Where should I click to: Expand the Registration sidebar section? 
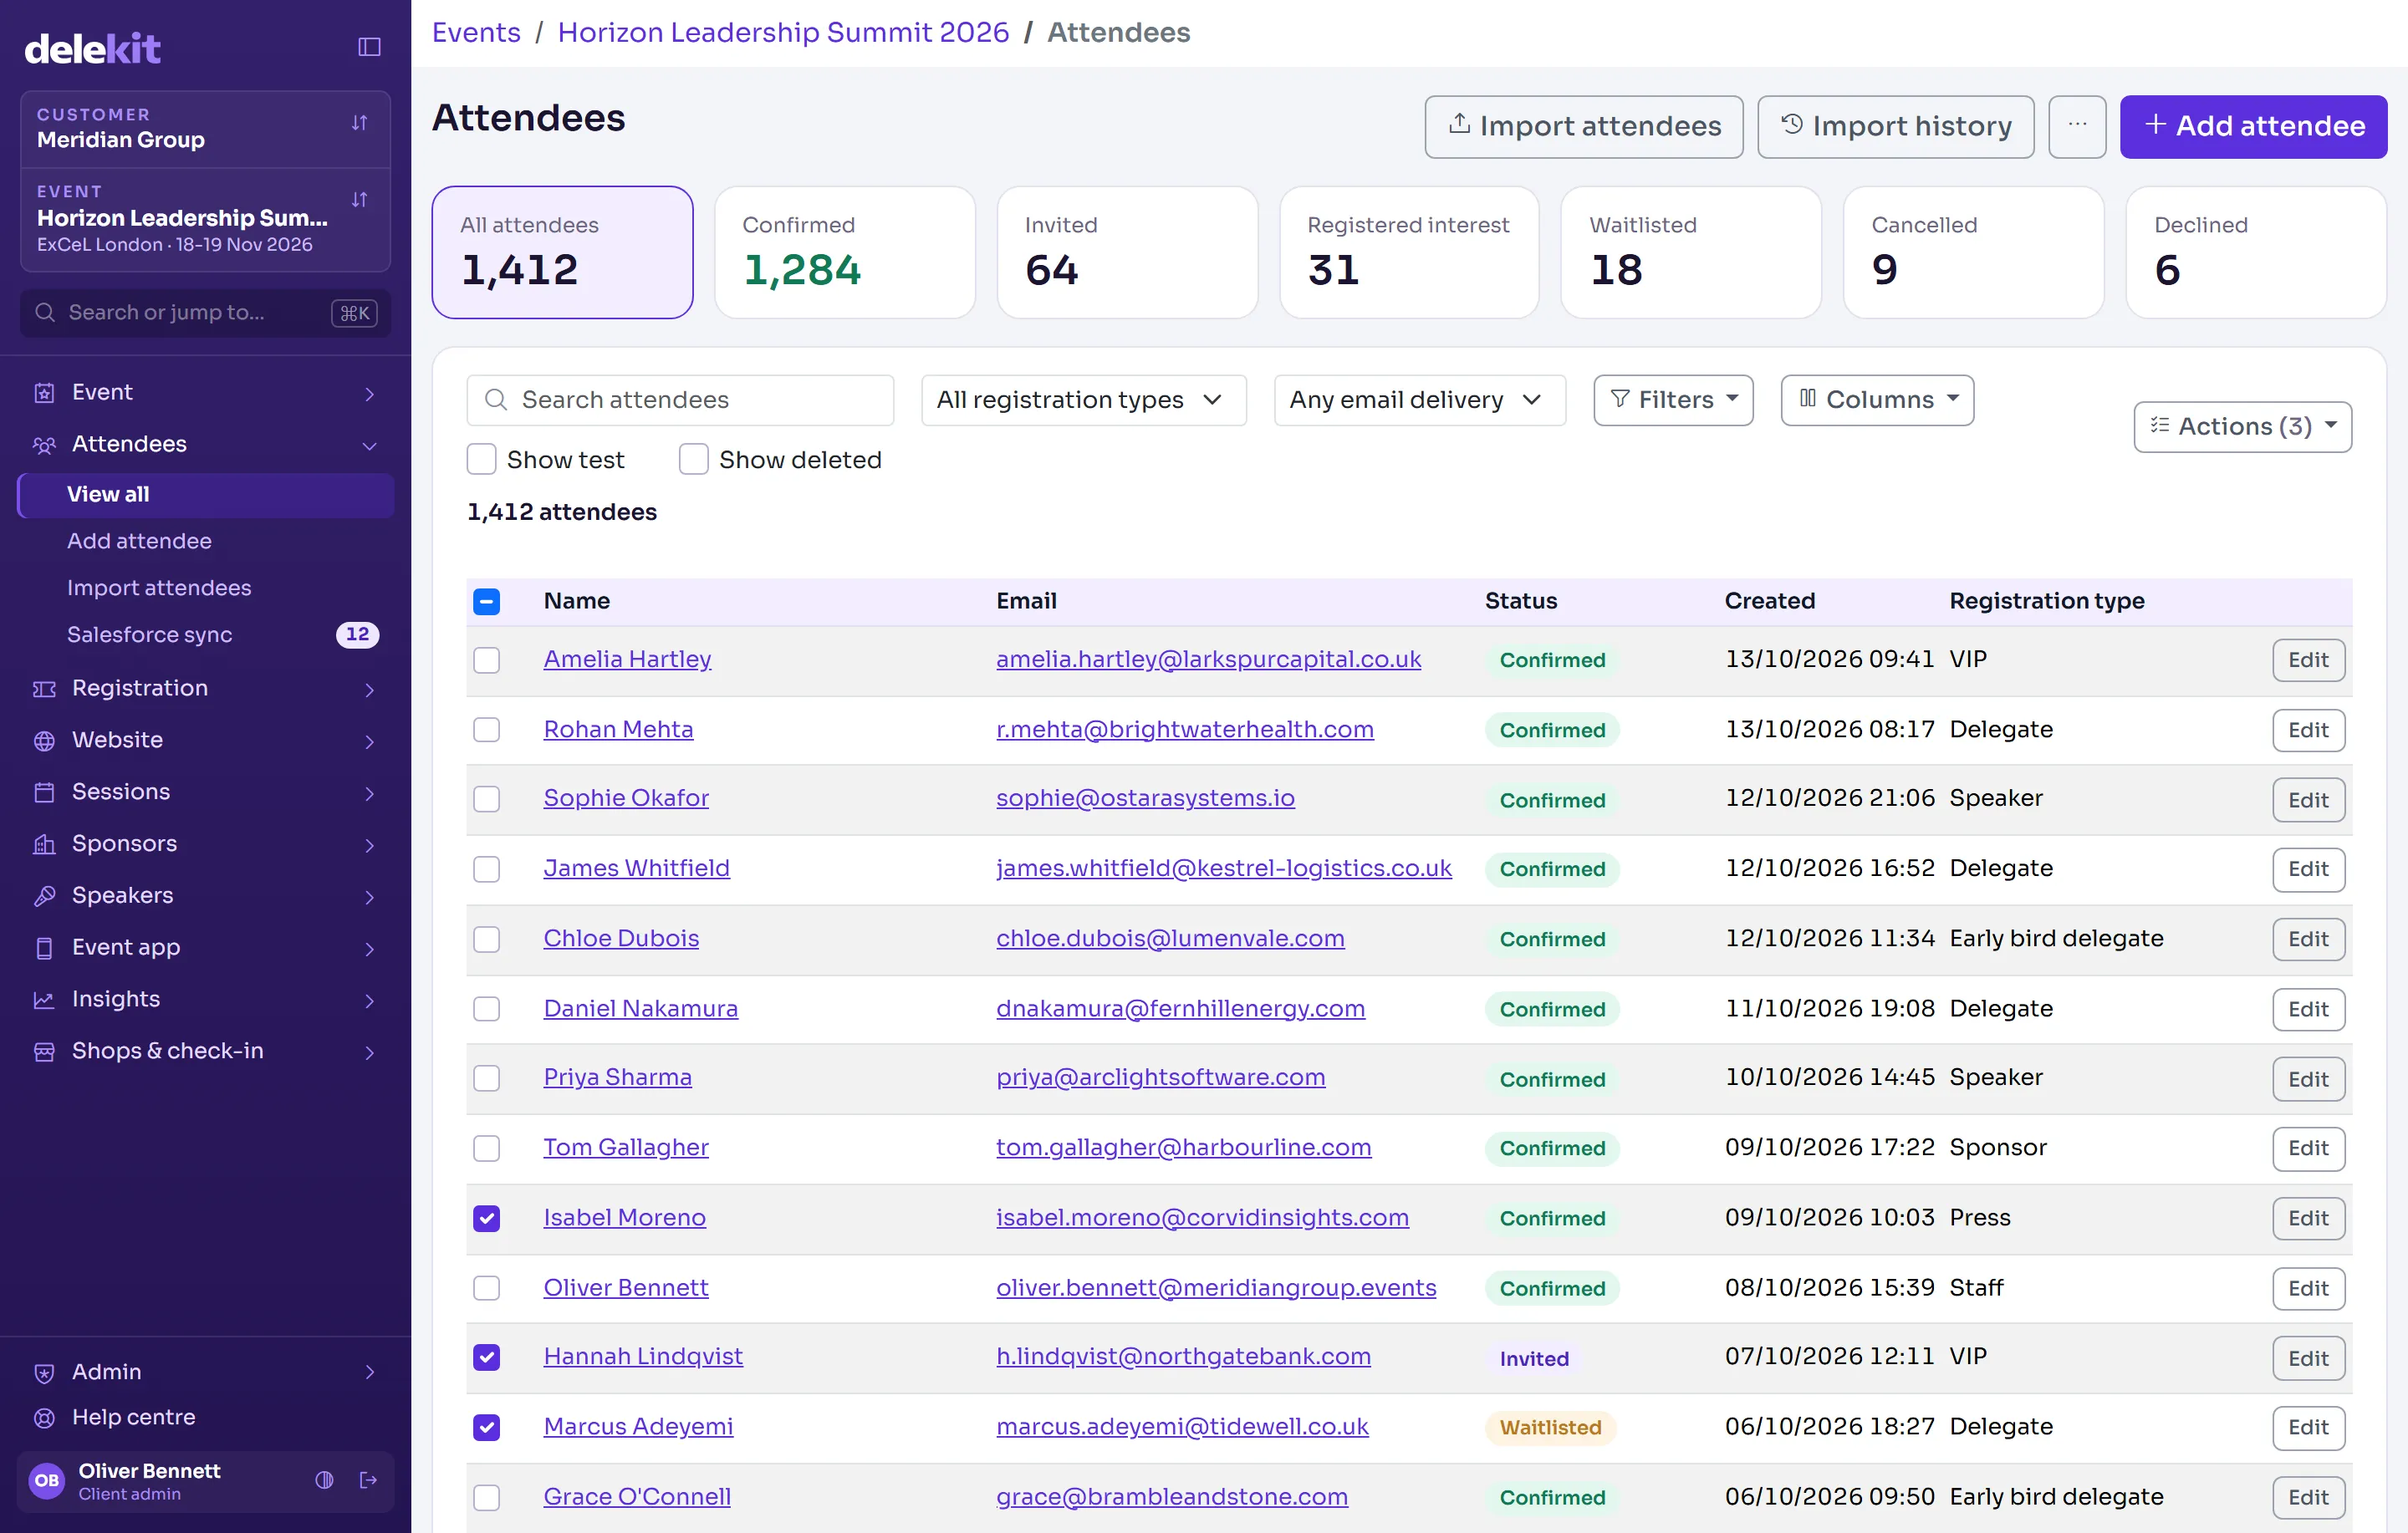pos(205,689)
